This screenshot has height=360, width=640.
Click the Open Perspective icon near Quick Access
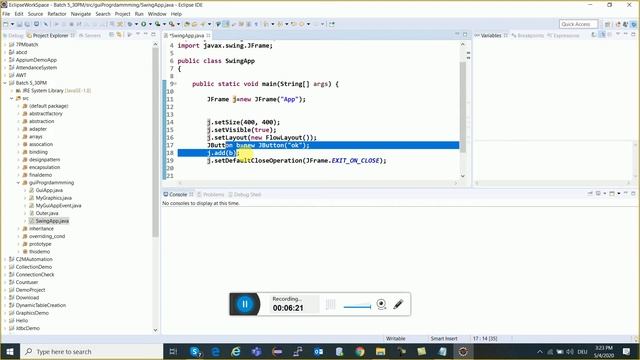(607, 24)
